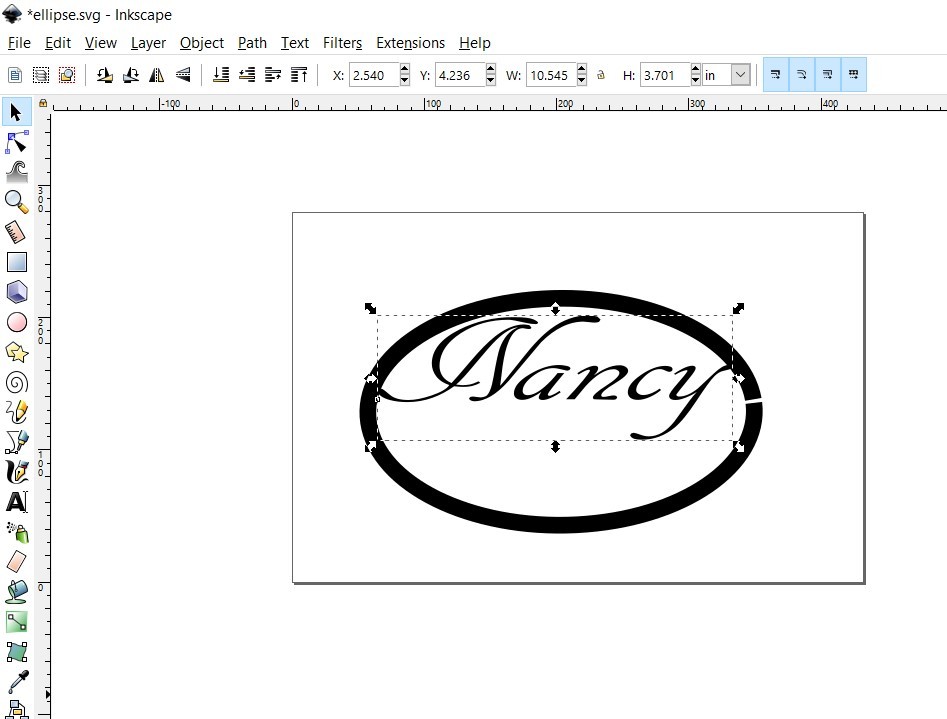Select the Bezier pen tool
Image resolution: width=947 pixels, height=719 pixels.
[16, 442]
